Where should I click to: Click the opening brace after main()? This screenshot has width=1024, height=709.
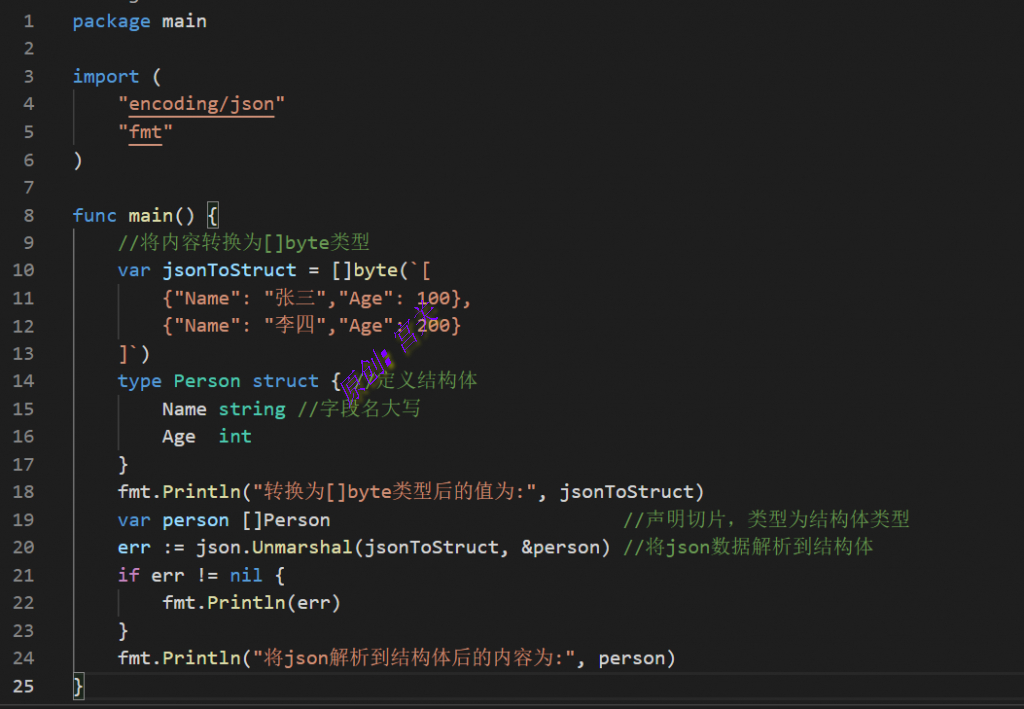(x=212, y=215)
